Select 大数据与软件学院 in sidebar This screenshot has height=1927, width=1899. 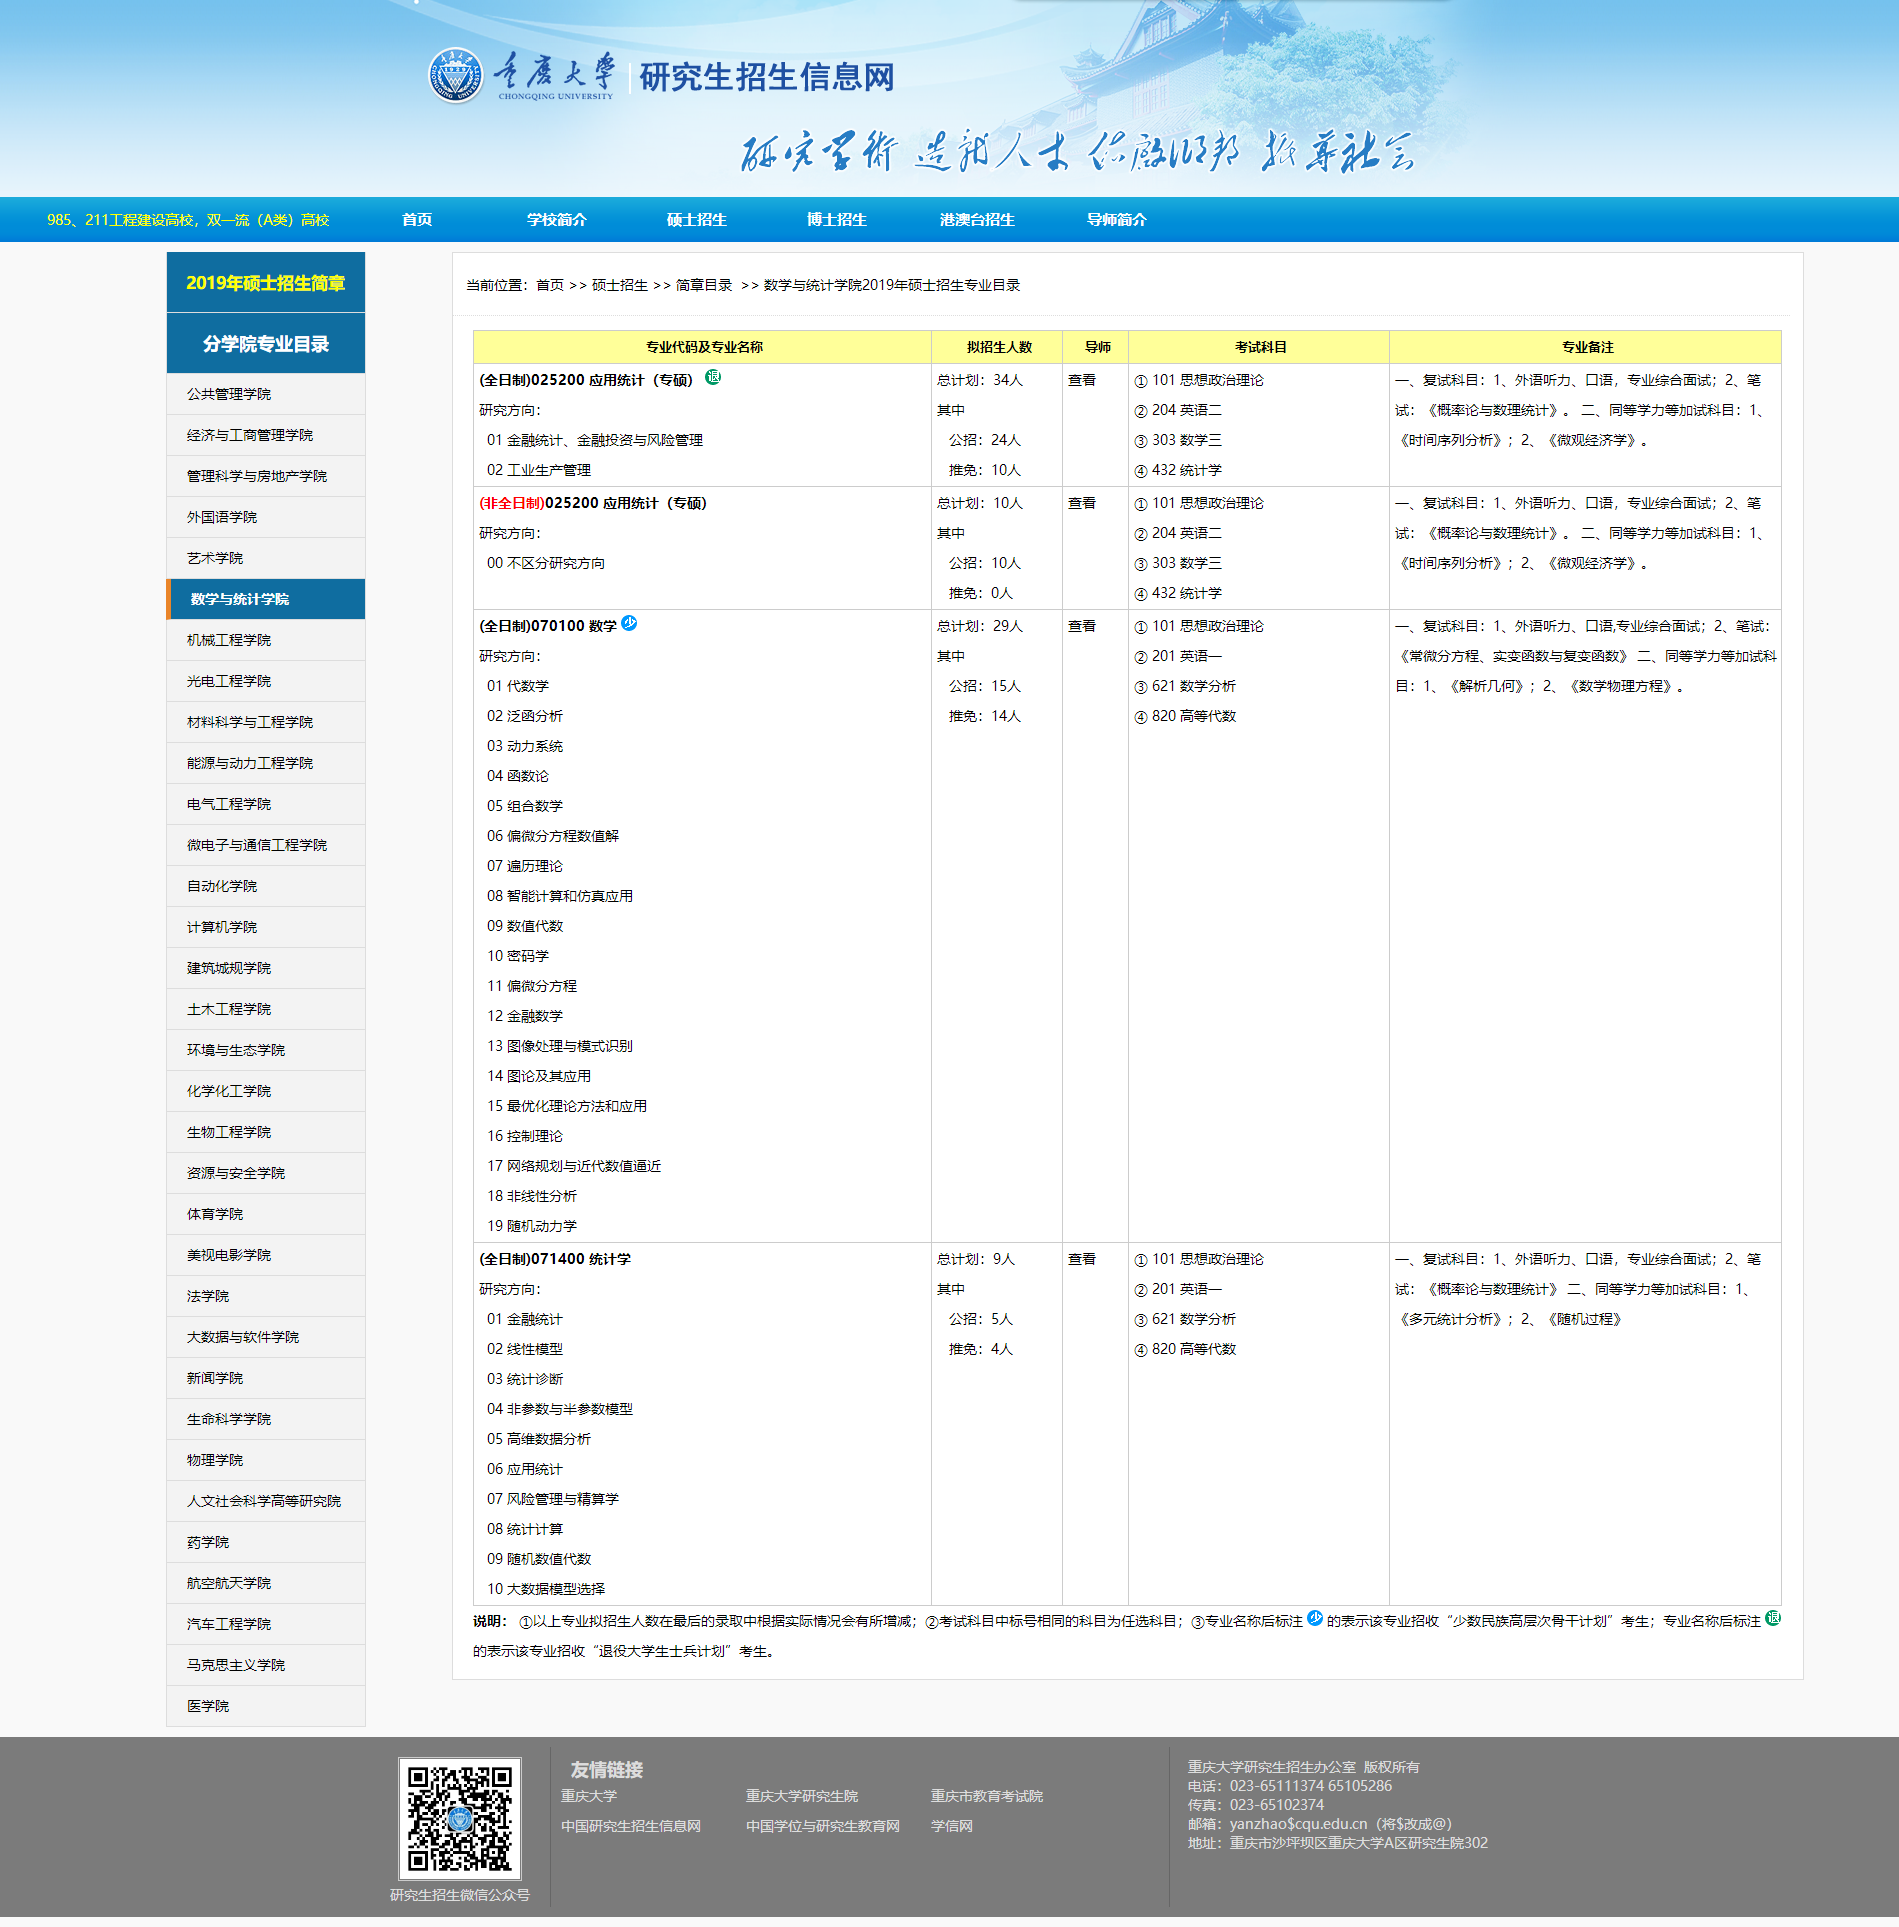pyautogui.click(x=266, y=1337)
